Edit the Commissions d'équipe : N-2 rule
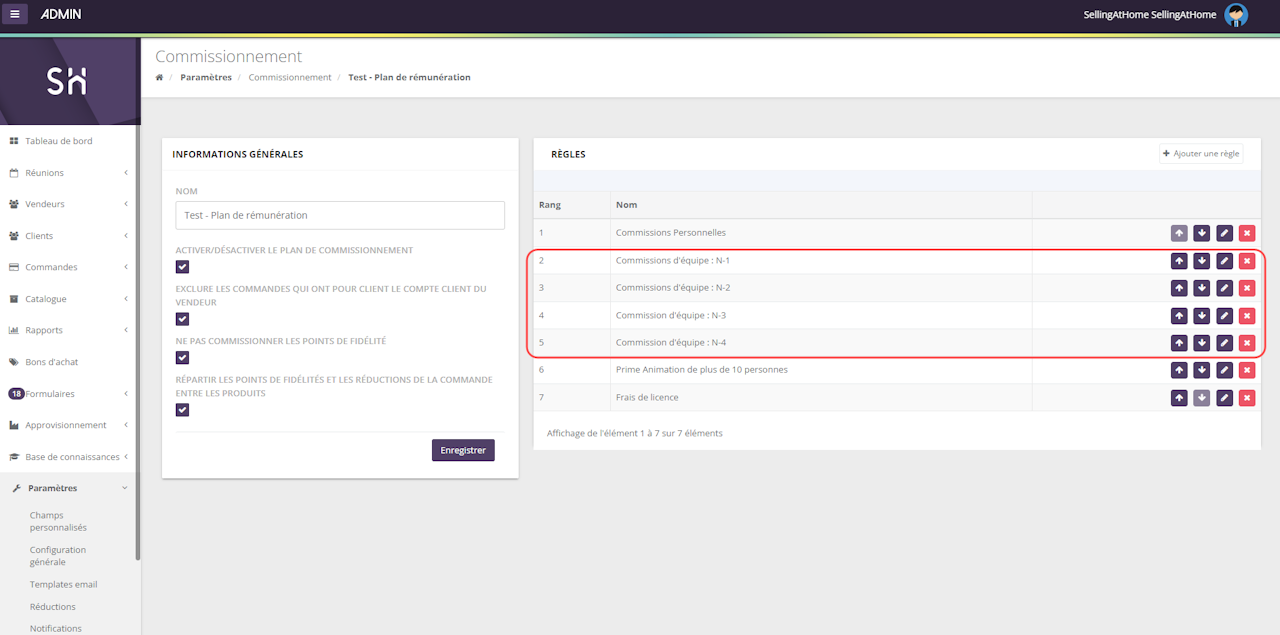This screenshot has height=635, width=1280. 1224,288
